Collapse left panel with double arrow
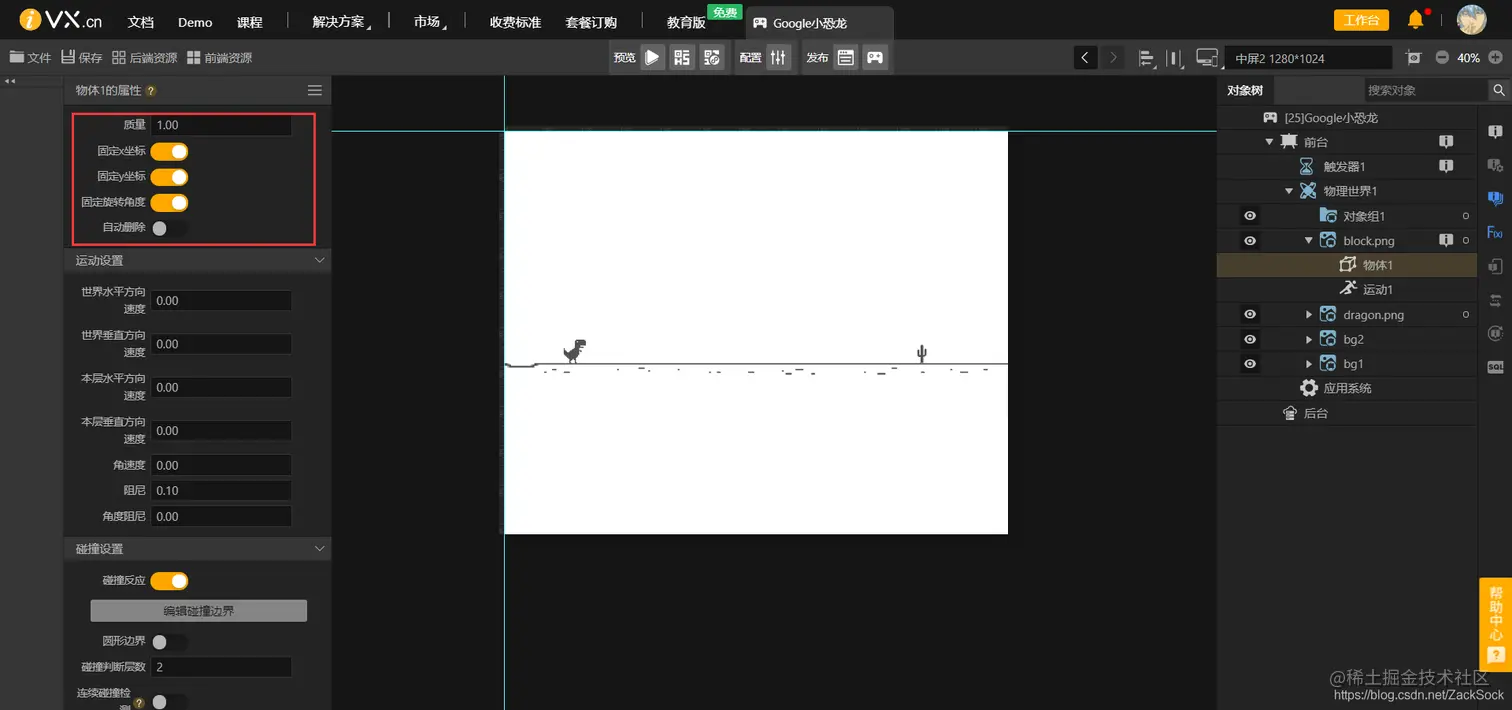Image resolution: width=1512 pixels, height=710 pixels. click(x=9, y=81)
